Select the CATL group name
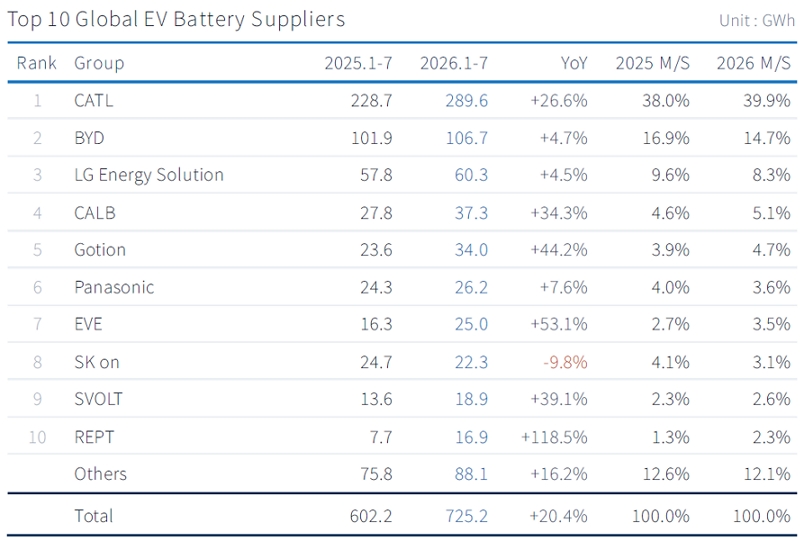The height and width of the screenshot is (541, 804). [93, 101]
